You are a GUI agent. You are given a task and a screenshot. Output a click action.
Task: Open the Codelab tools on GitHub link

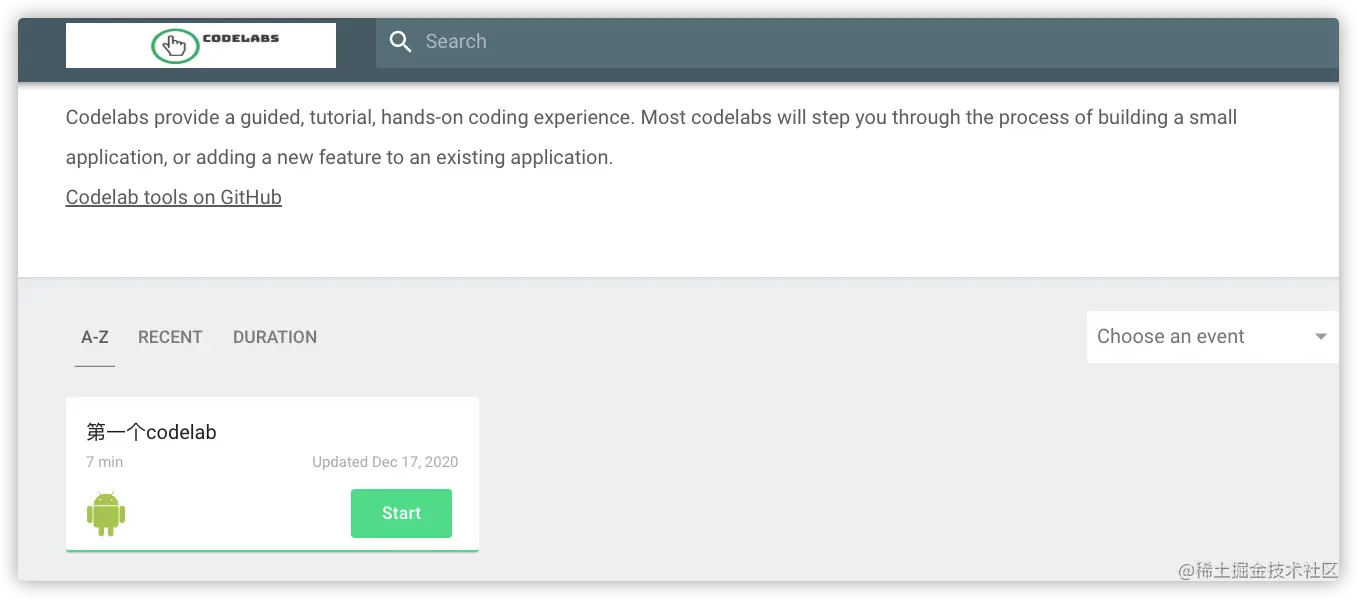pos(174,197)
